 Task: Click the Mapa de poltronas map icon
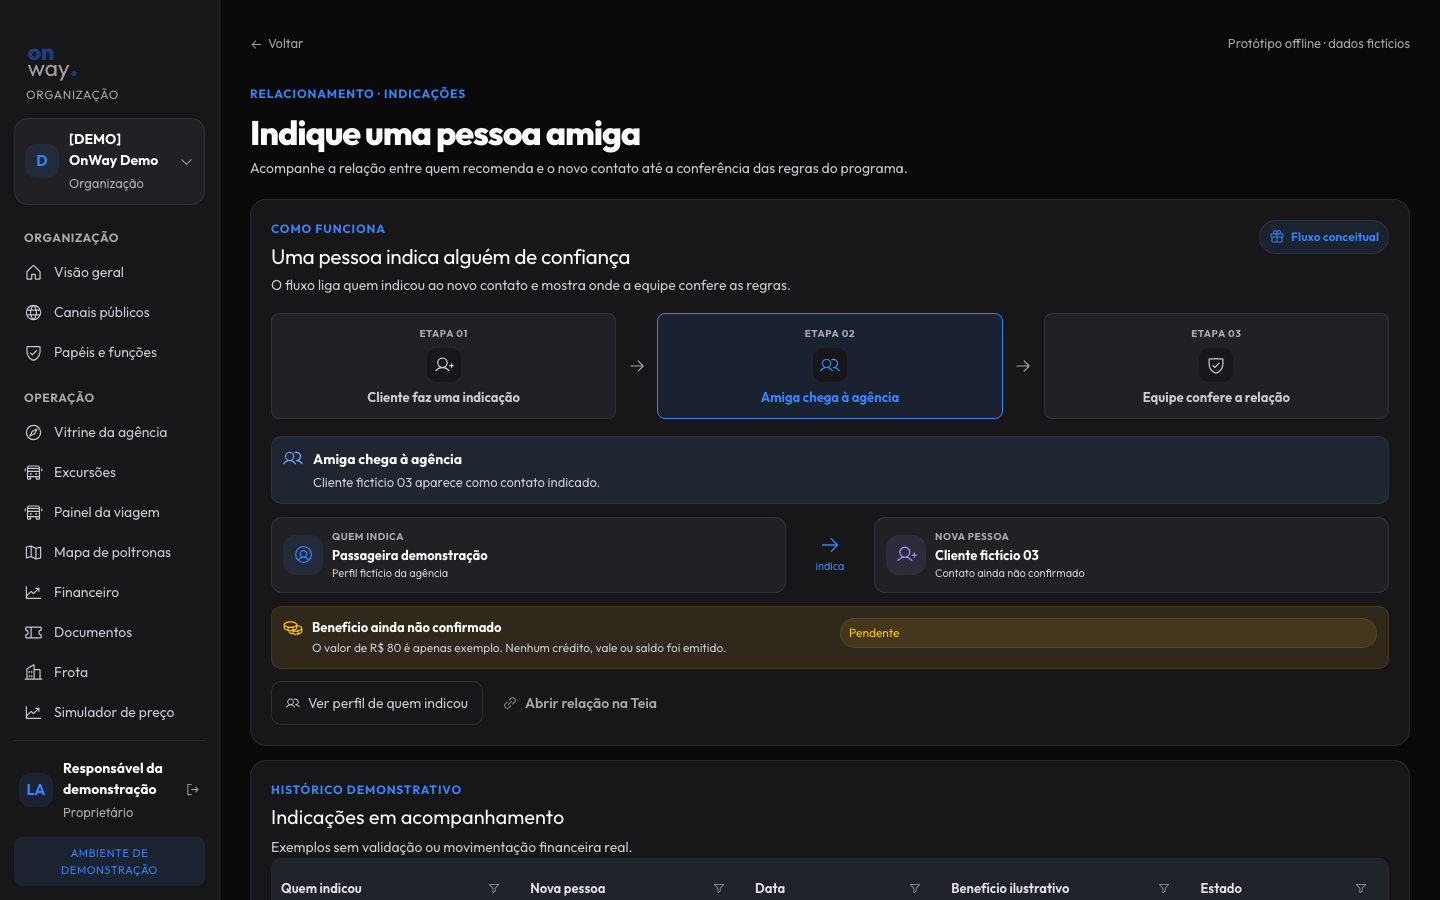pyautogui.click(x=33, y=552)
